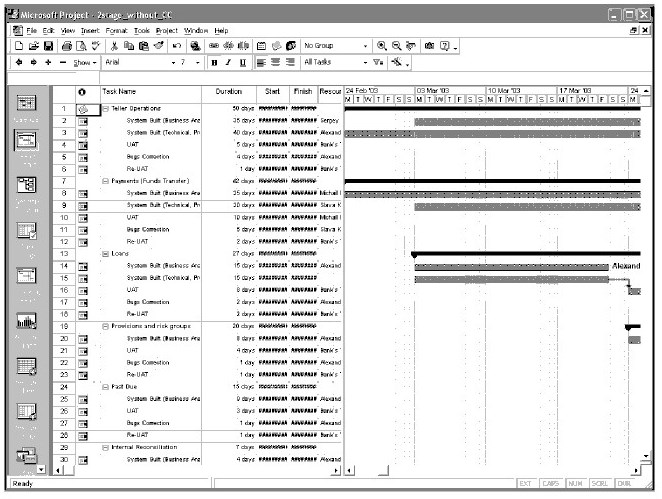Screen dimensions: 662x499
Task: Click the Task Name column header
Action: [150, 92]
